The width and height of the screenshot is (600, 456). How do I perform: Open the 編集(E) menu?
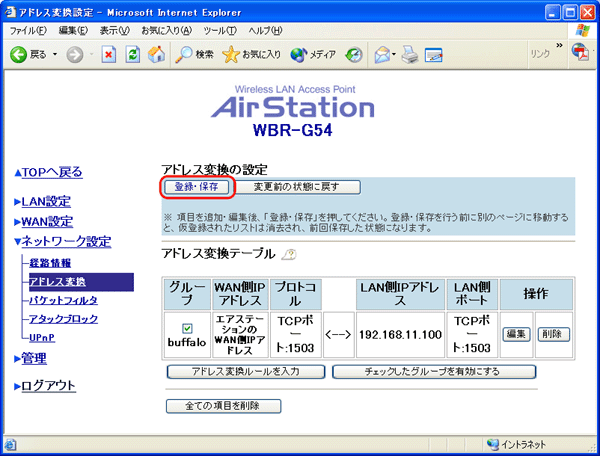click(73, 31)
